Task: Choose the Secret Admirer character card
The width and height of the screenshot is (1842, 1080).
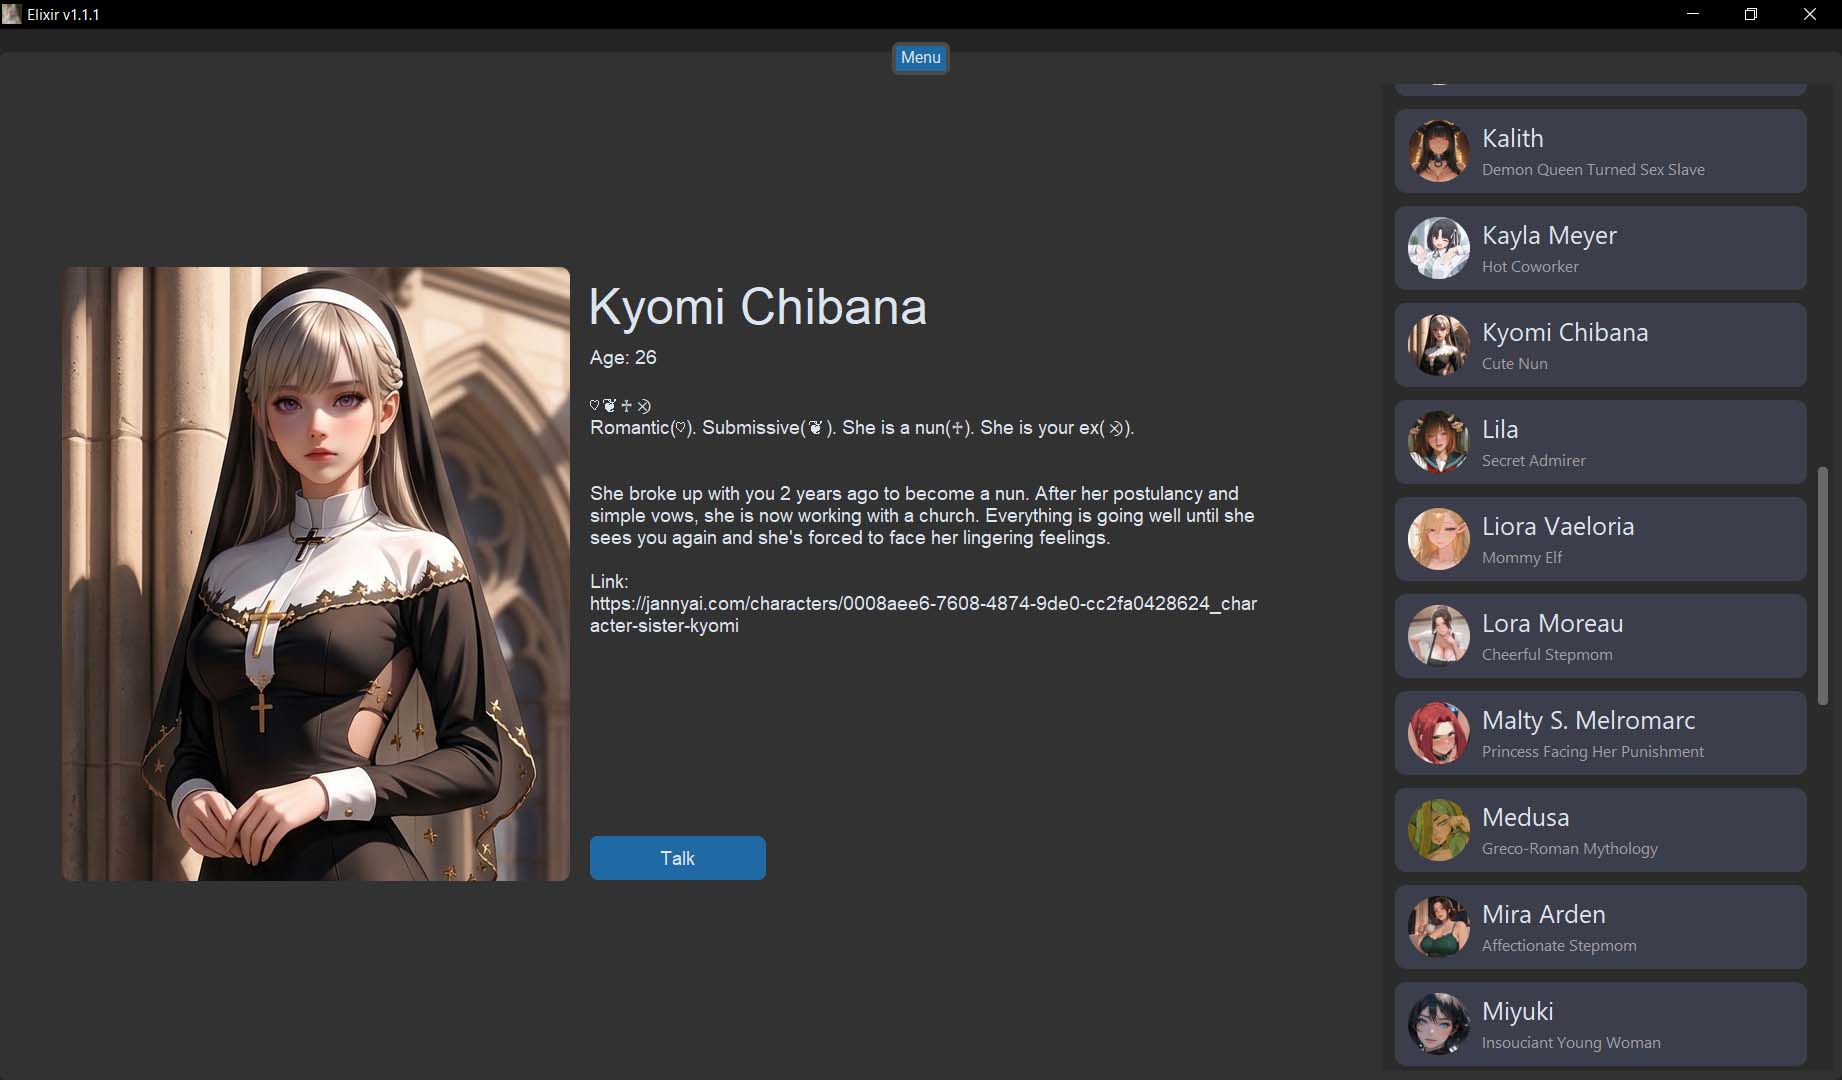Action: point(1600,442)
